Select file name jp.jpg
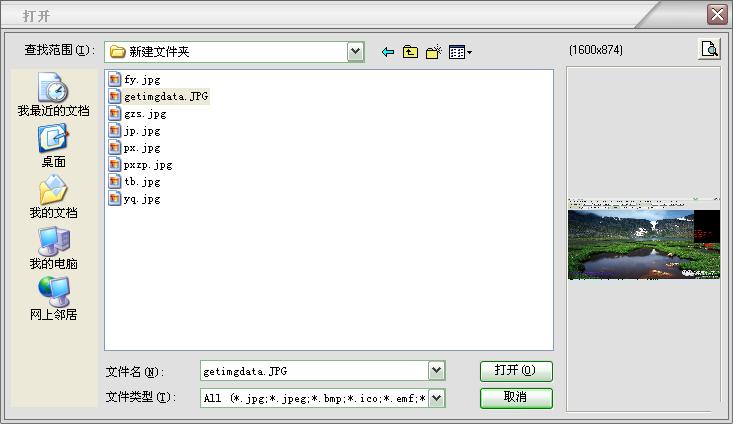Image resolution: width=733 pixels, height=424 pixels. [x=142, y=131]
